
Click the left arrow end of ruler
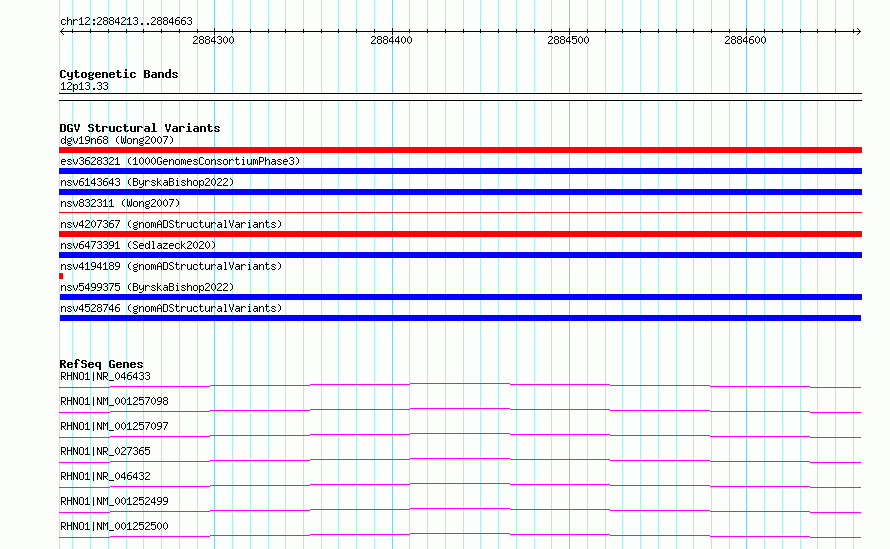(62, 31)
